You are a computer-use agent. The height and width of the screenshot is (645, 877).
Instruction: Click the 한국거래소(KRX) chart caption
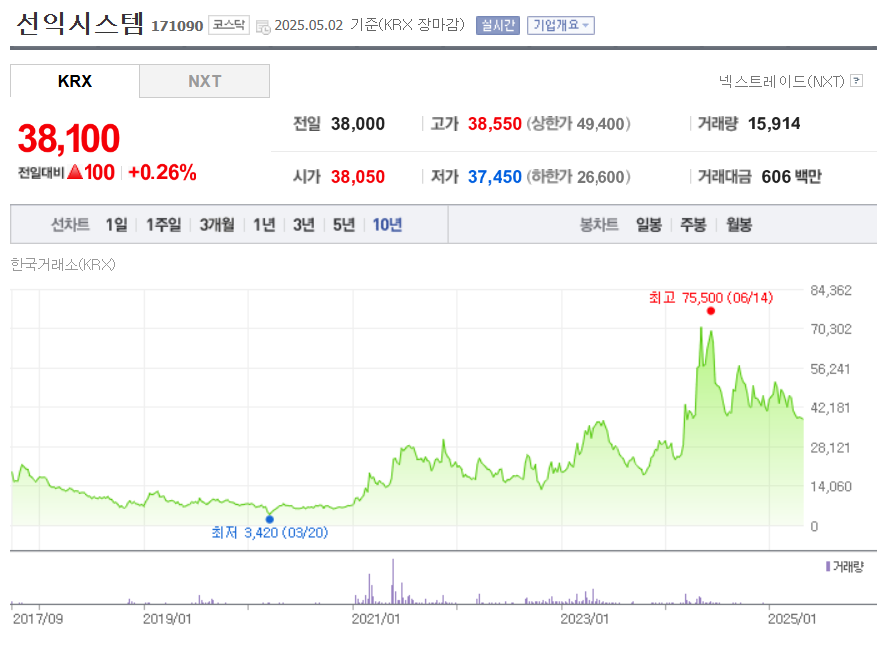63,265
